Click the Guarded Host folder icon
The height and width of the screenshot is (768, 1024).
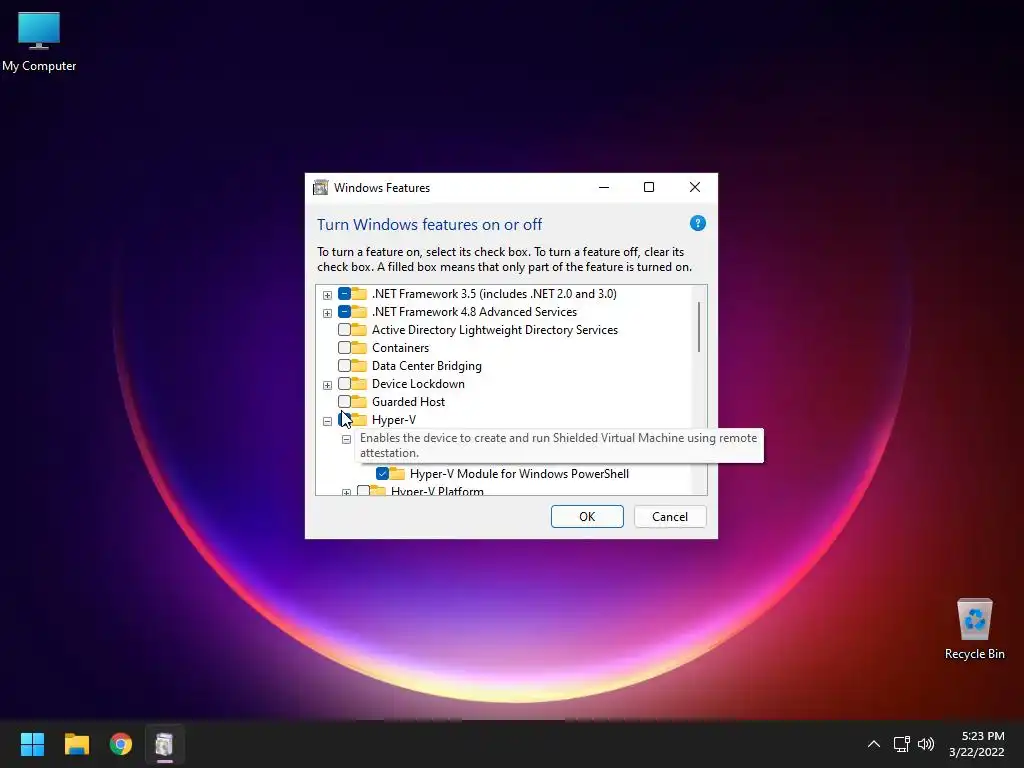coord(359,402)
